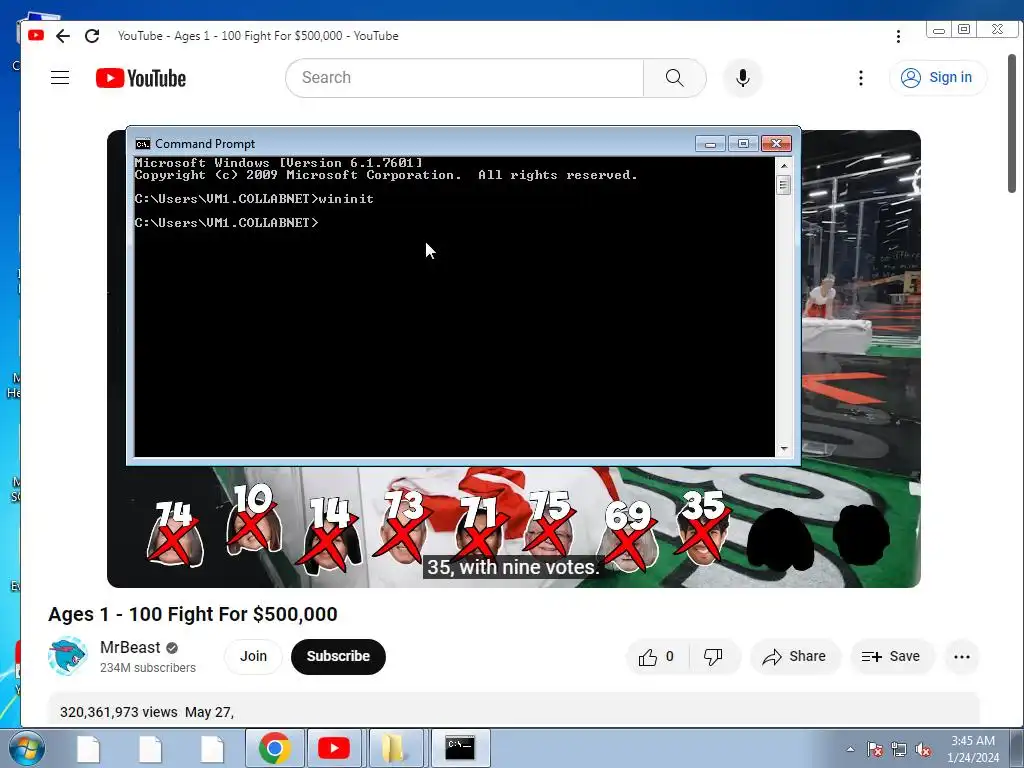
Task: Subscribe to MrBeast
Action: pyautogui.click(x=338, y=656)
